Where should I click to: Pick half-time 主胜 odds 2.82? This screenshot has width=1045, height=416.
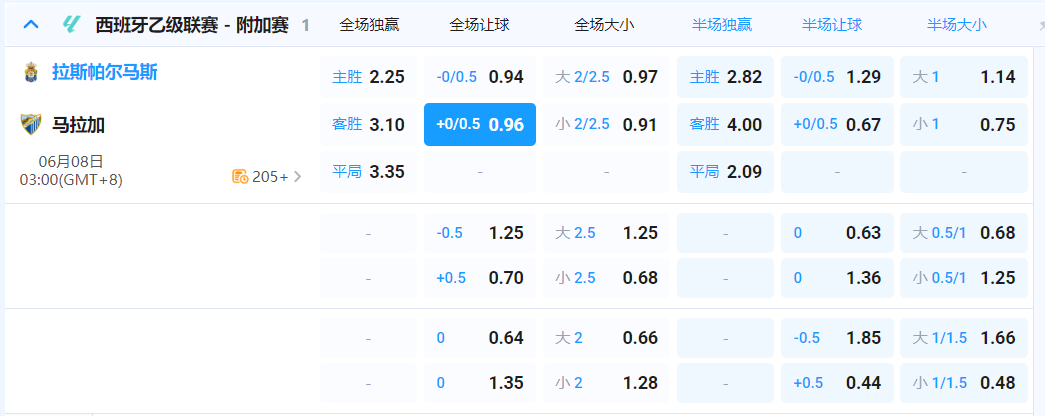725,77
